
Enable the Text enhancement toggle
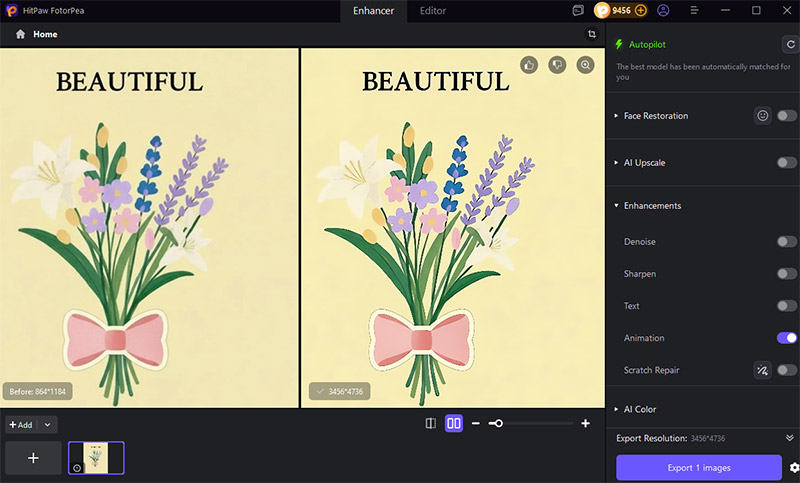[787, 306]
